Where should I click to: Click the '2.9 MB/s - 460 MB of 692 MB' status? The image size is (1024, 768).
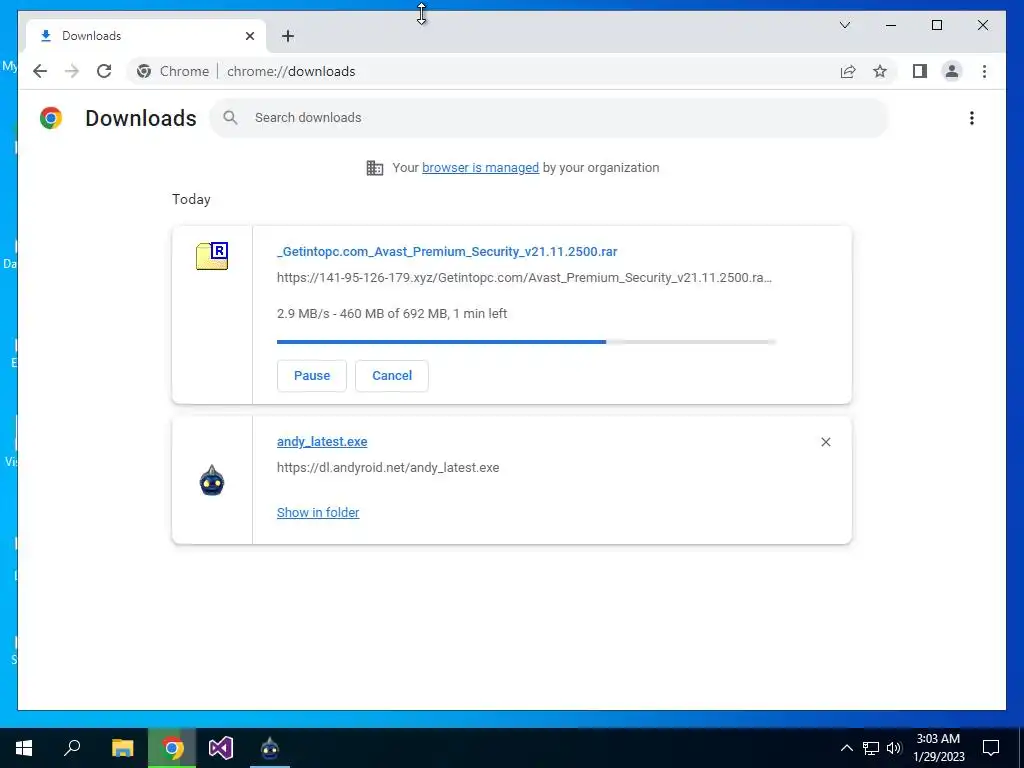tap(392, 313)
